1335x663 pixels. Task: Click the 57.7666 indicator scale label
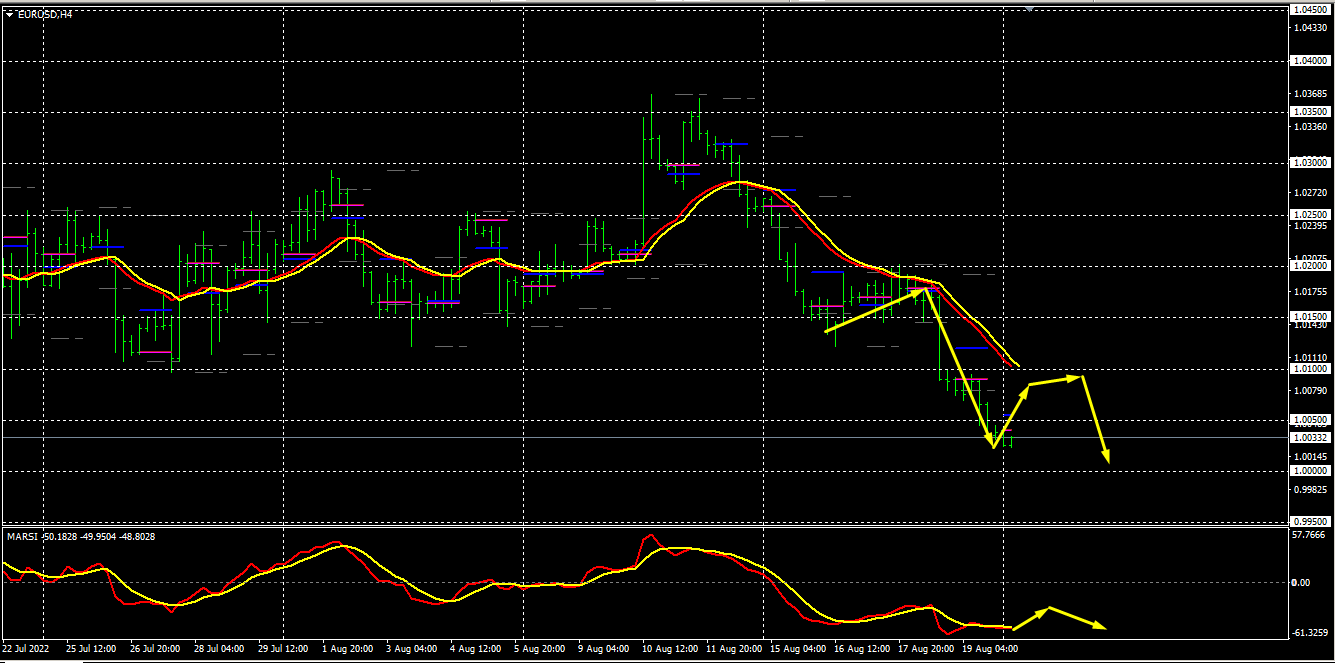point(1309,535)
